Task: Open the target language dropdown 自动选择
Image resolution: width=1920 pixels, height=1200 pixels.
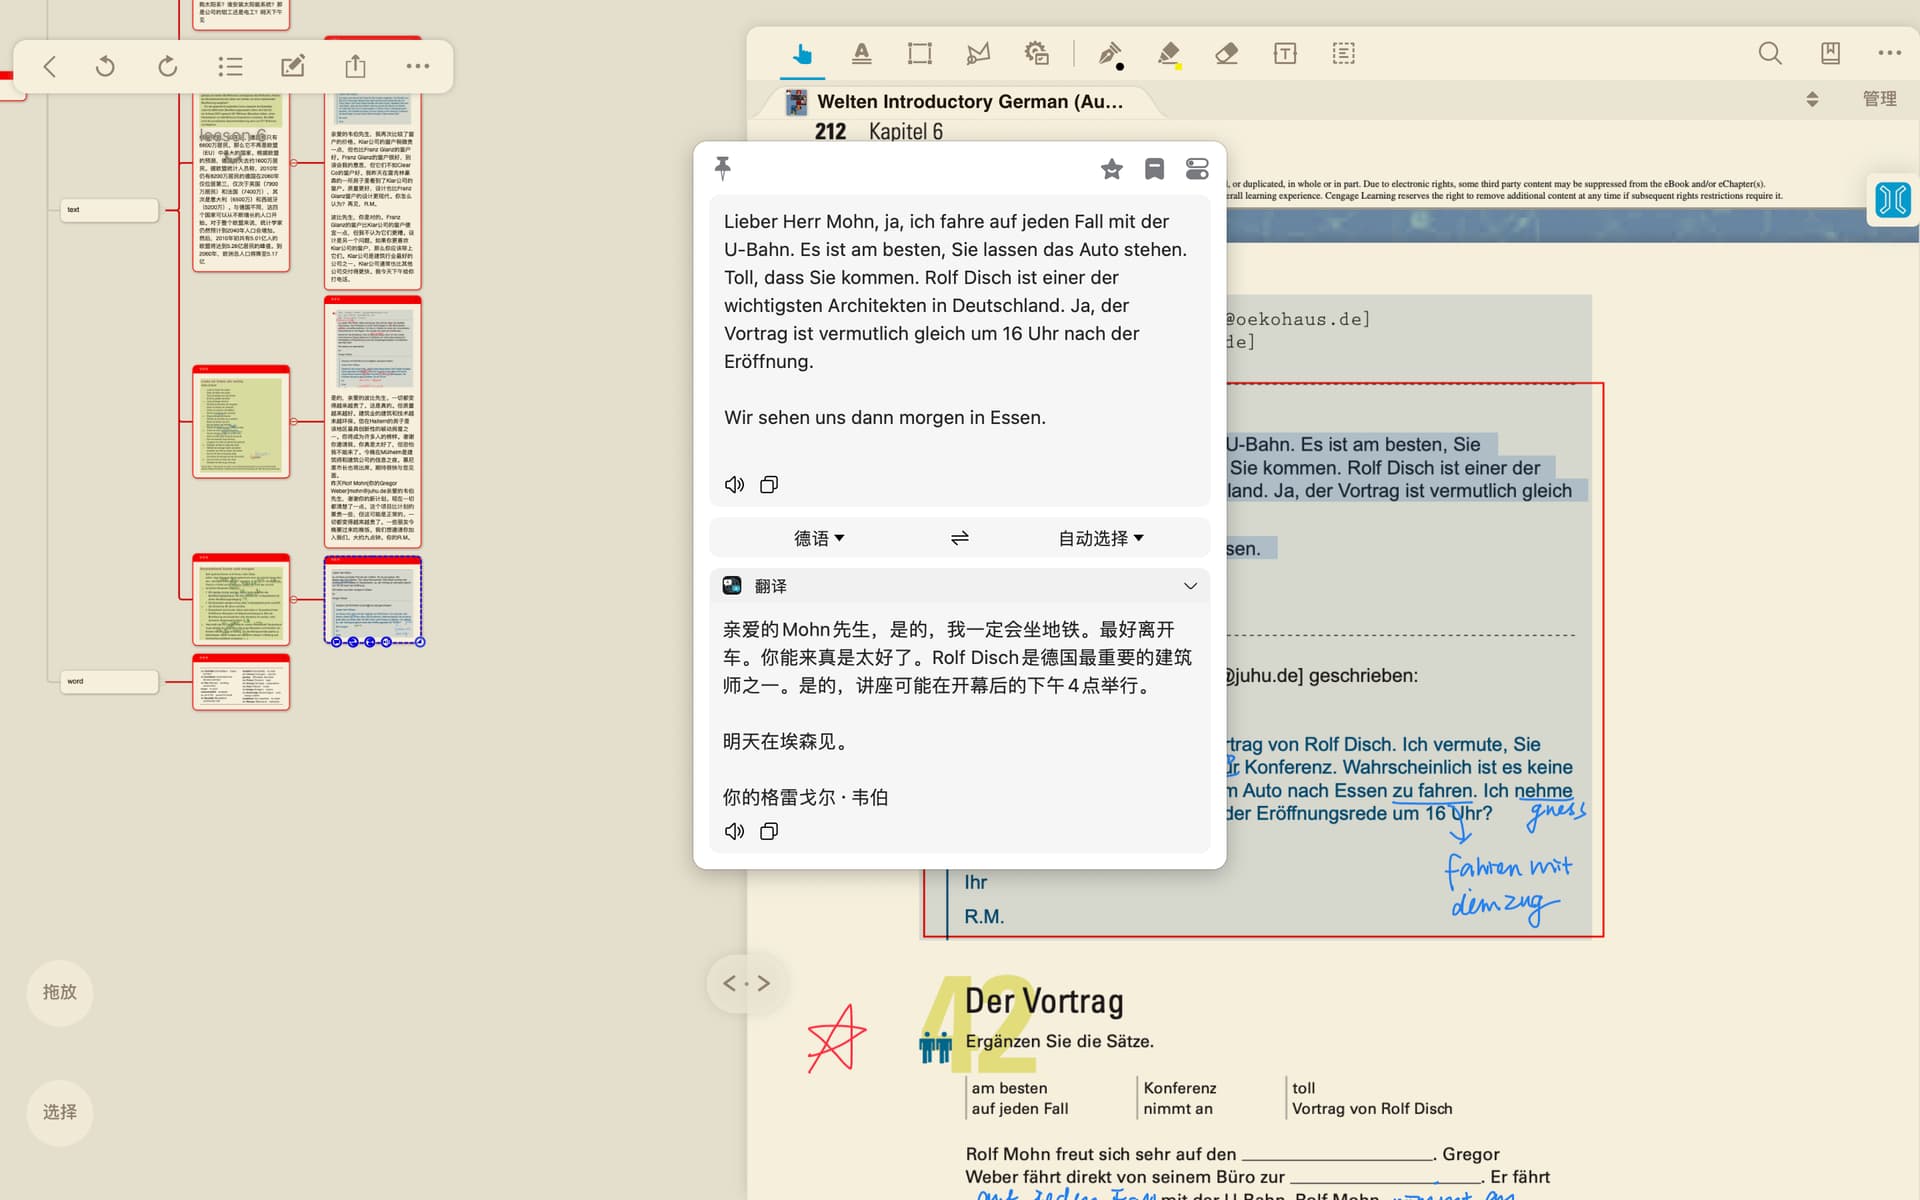Action: click(1101, 538)
